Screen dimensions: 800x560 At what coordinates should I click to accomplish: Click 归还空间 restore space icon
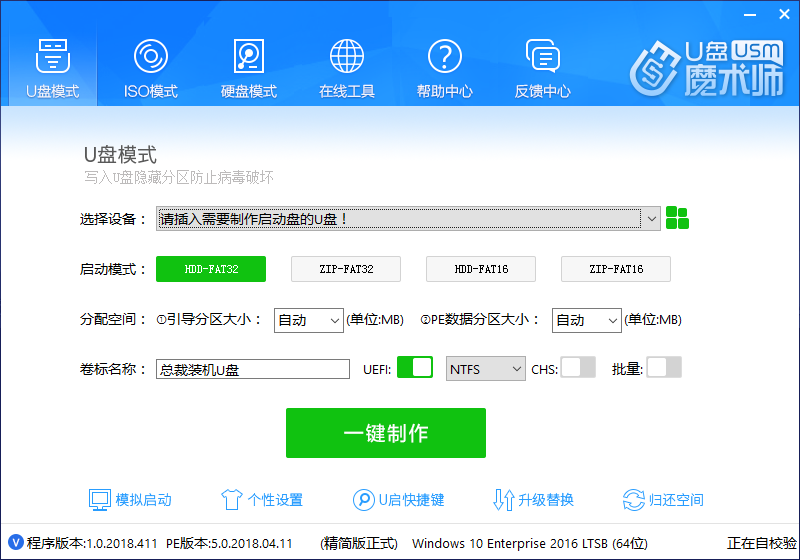click(634, 500)
